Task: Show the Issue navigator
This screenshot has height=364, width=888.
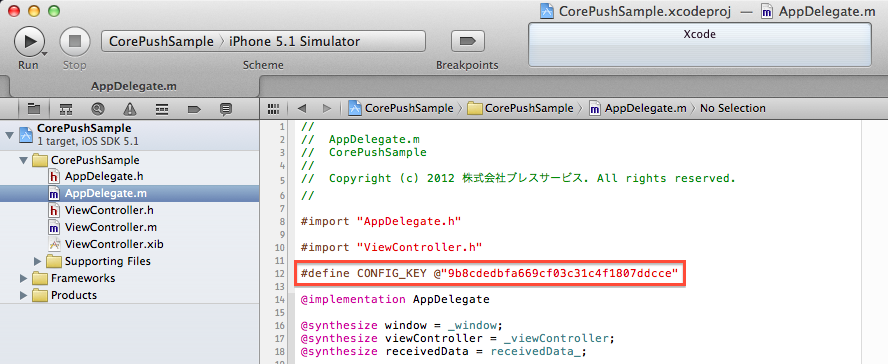Action: pos(130,108)
